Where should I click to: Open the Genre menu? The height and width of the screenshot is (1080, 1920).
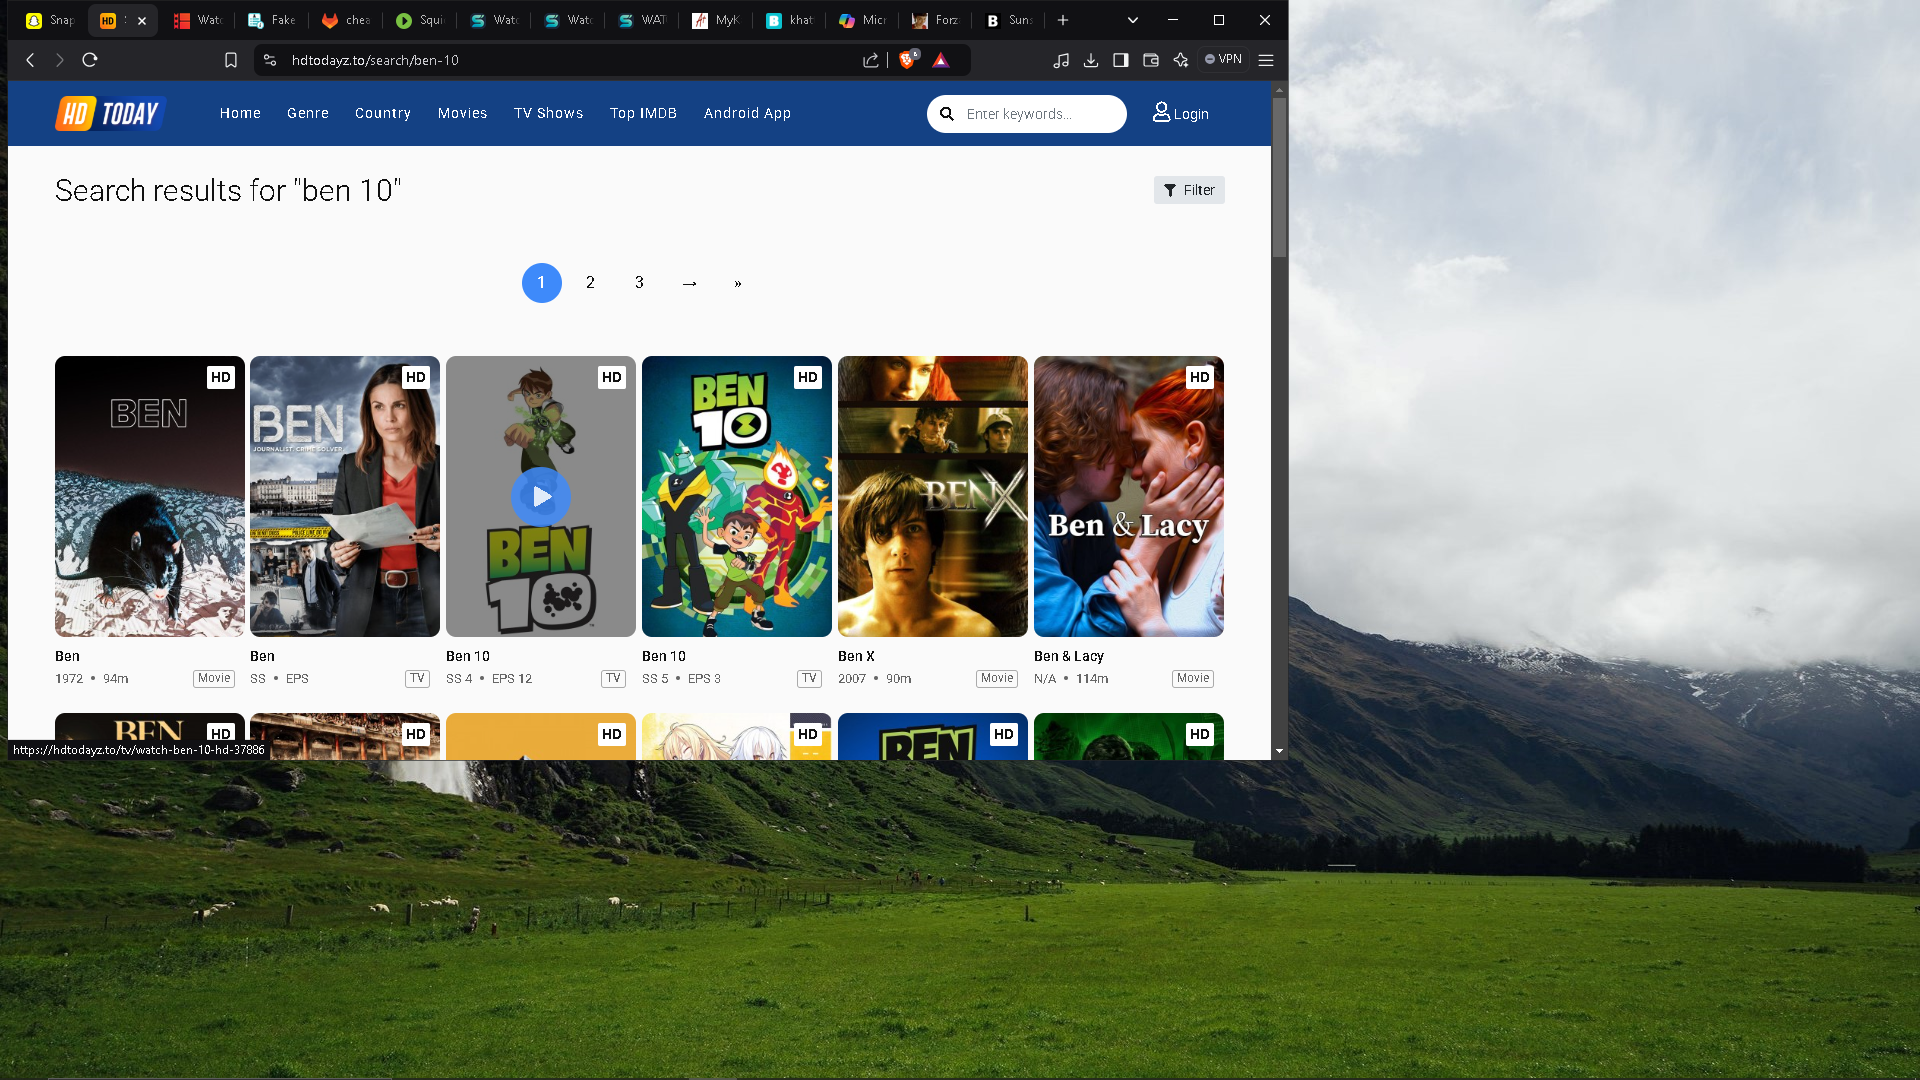tap(308, 113)
